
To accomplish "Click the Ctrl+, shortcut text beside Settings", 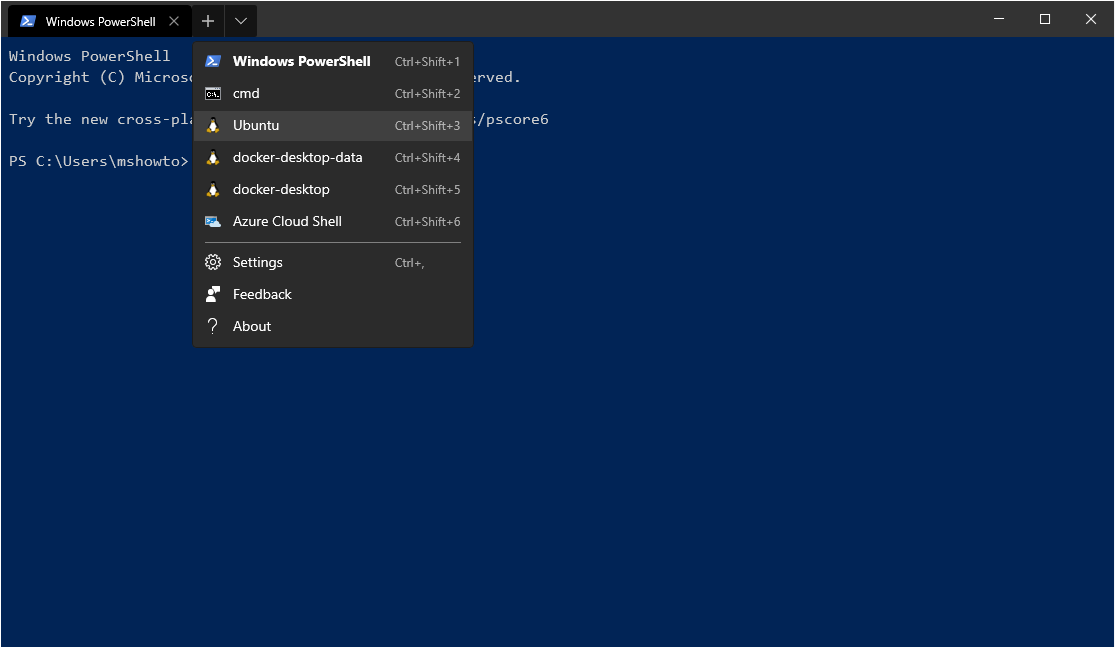I will click(x=410, y=263).
